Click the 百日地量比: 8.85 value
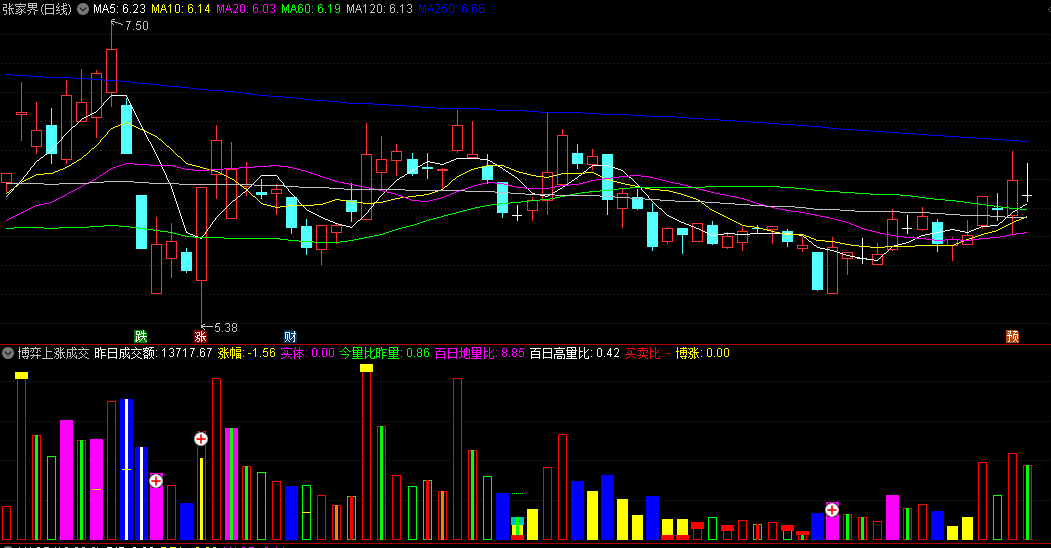The height and width of the screenshot is (548, 1051). (x=479, y=353)
